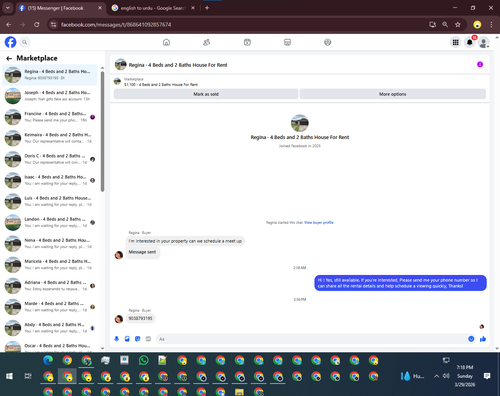This screenshot has height=396, width=500.
Task: Open the View buyer profile link
Action: tap(319, 222)
